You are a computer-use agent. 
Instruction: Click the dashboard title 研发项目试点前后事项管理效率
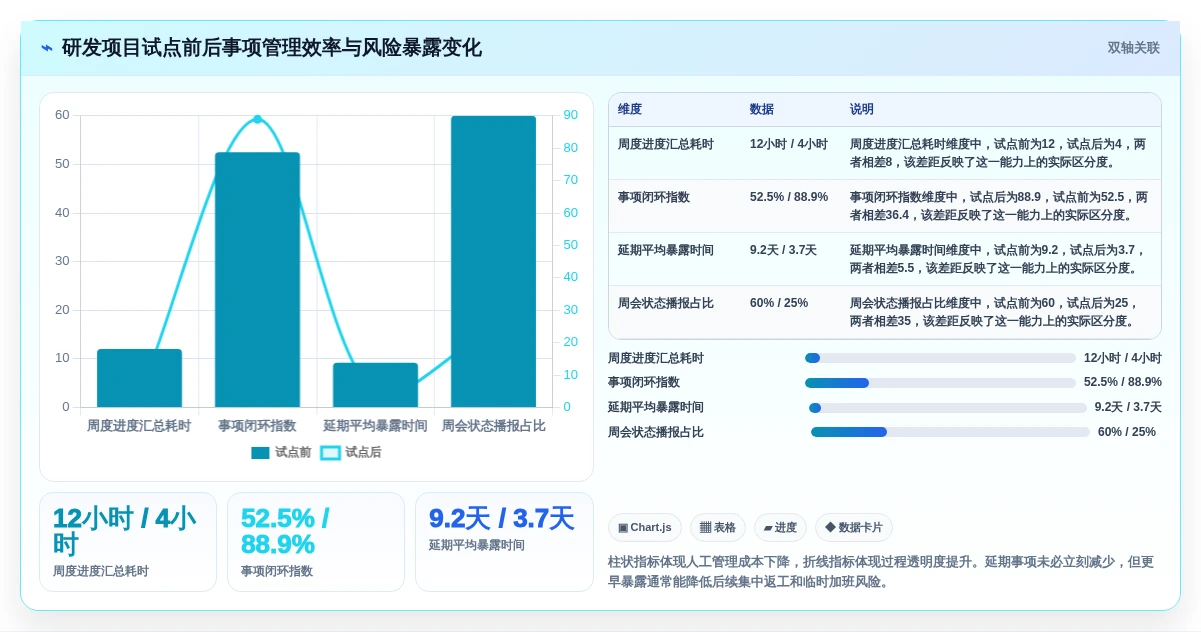[272, 48]
